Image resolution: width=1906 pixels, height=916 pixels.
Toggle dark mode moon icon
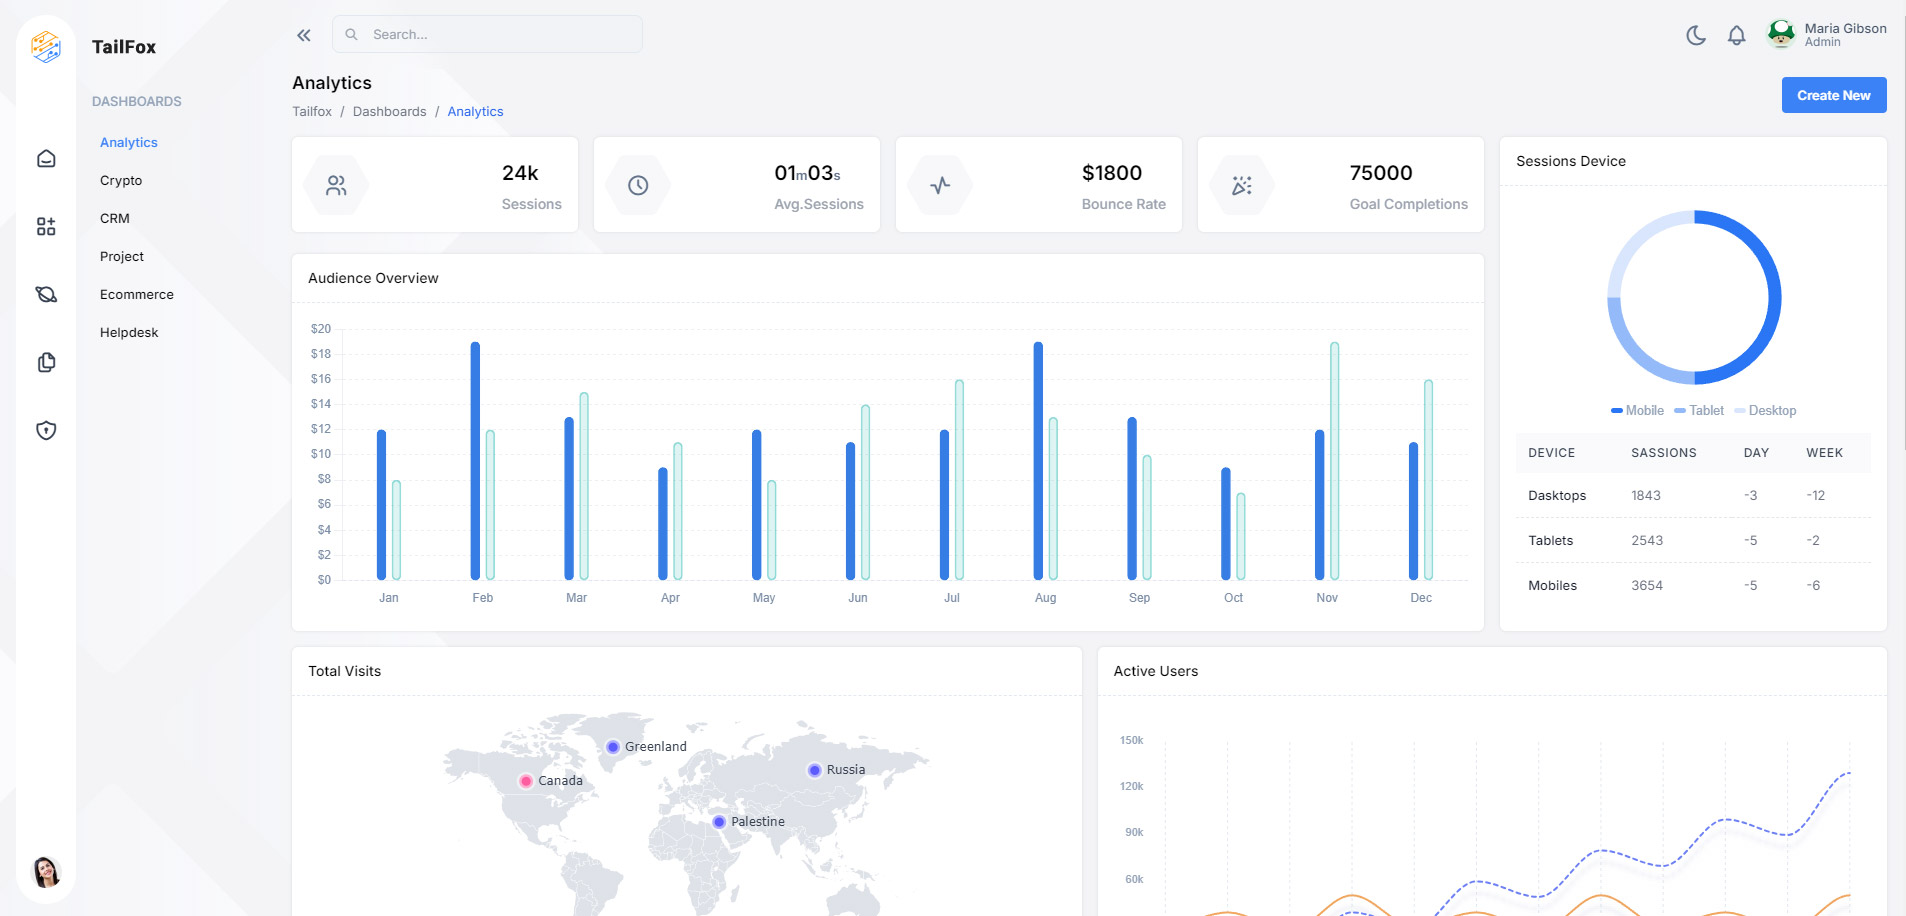[x=1696, y=35]
